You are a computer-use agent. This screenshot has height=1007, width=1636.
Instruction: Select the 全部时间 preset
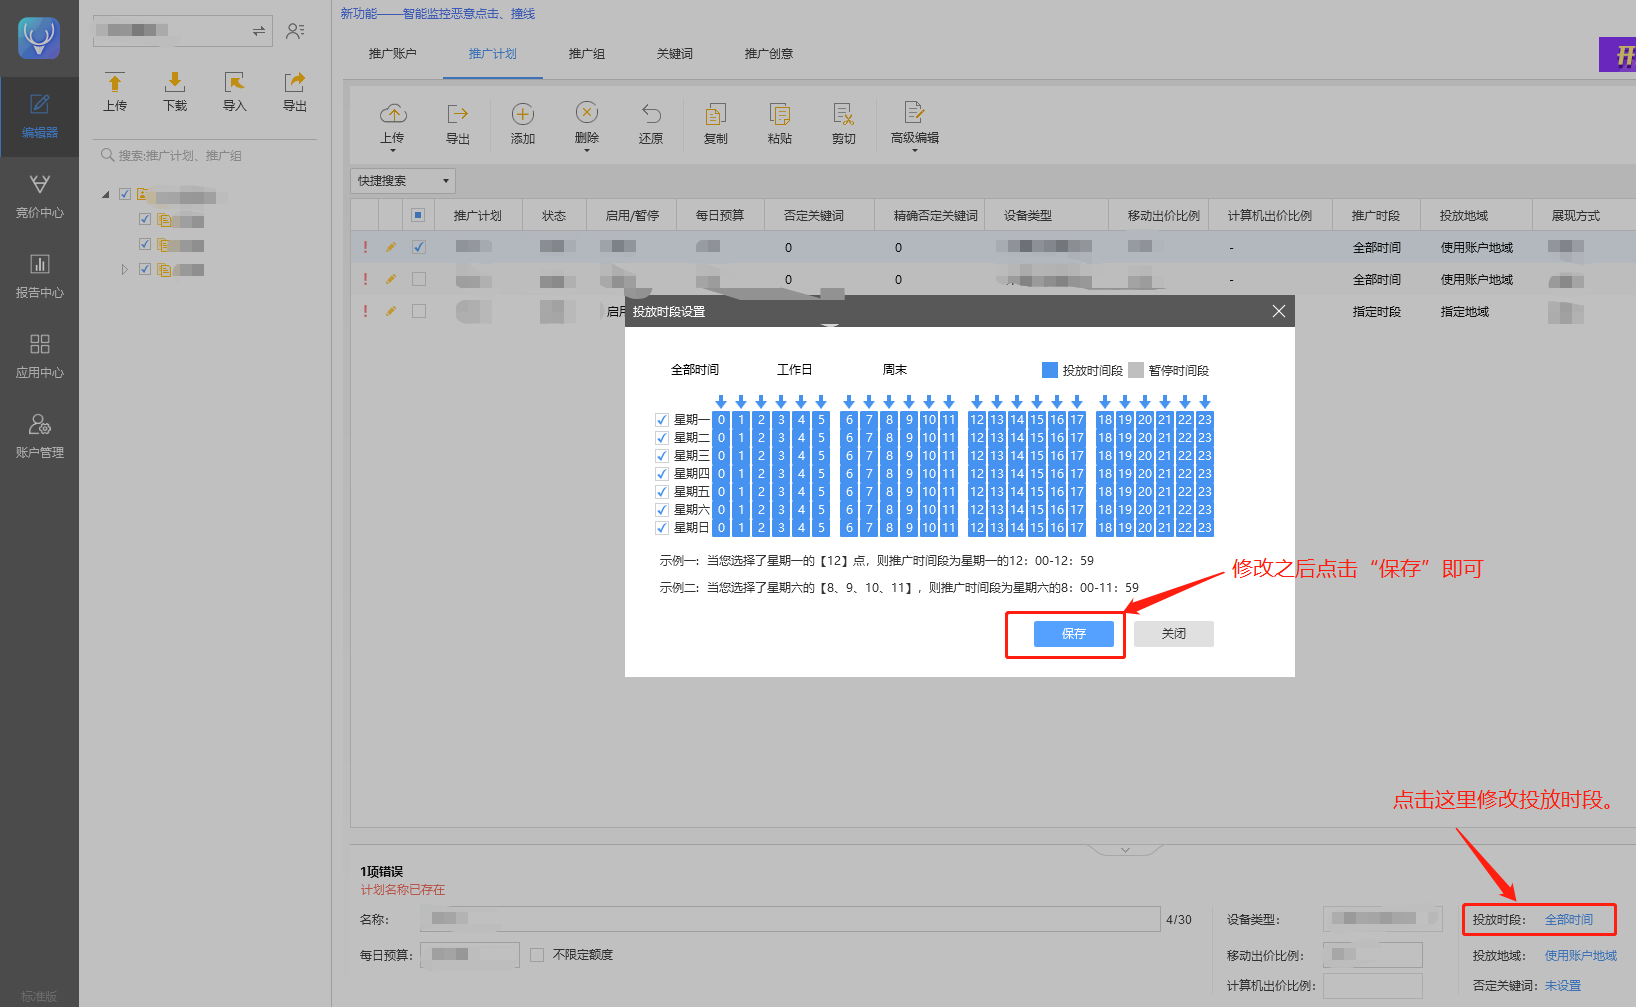(694, 370)
